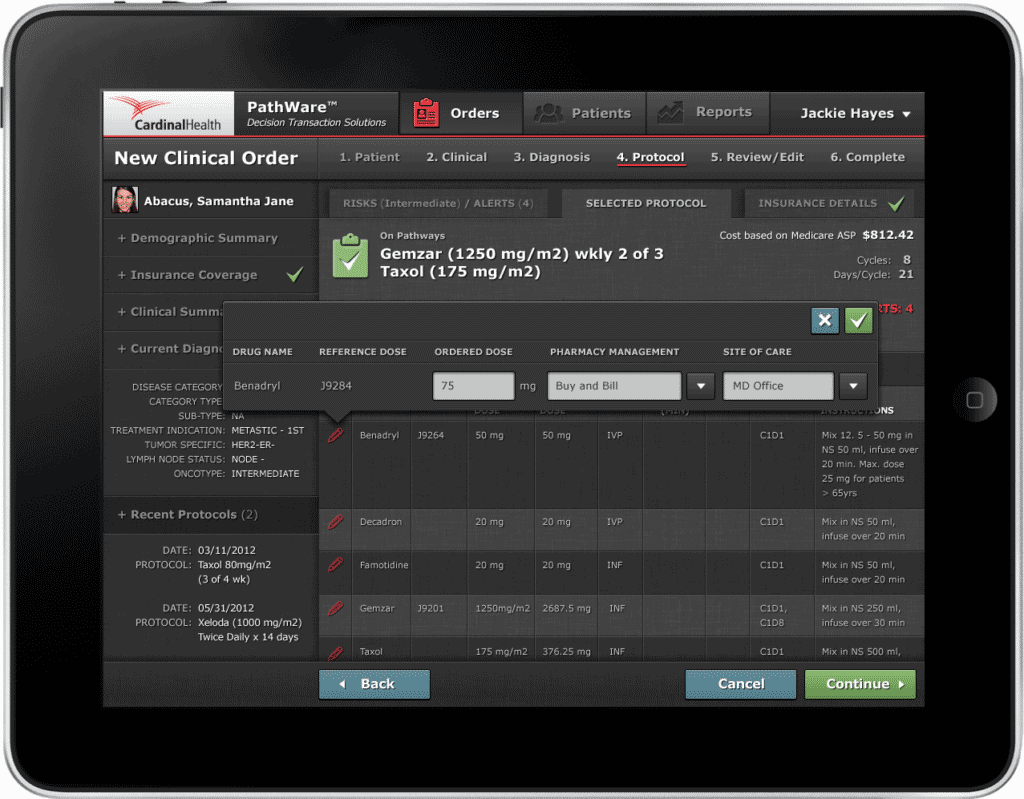Click the Cancel button
The image size is (1024, 799).
(x=741, y=684)
